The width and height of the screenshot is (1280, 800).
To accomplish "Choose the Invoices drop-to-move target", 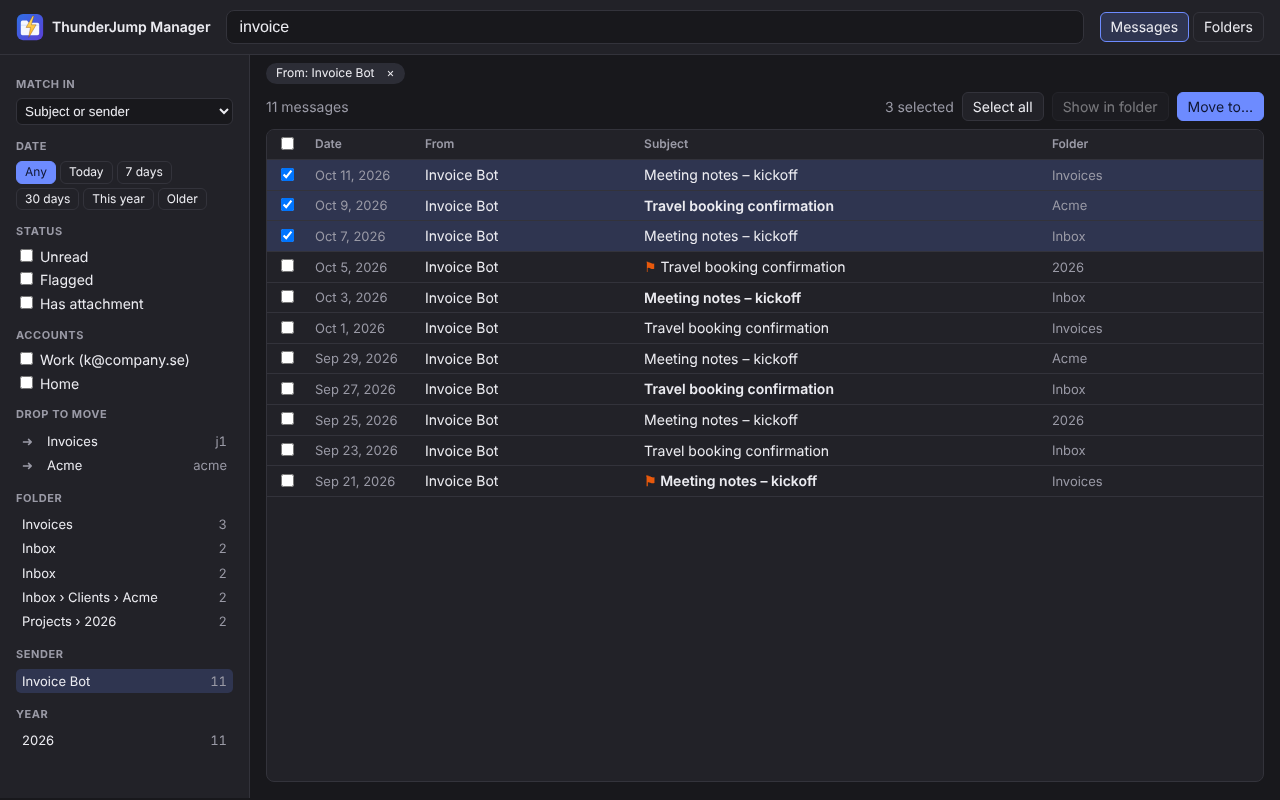I will tap(124, 441).
